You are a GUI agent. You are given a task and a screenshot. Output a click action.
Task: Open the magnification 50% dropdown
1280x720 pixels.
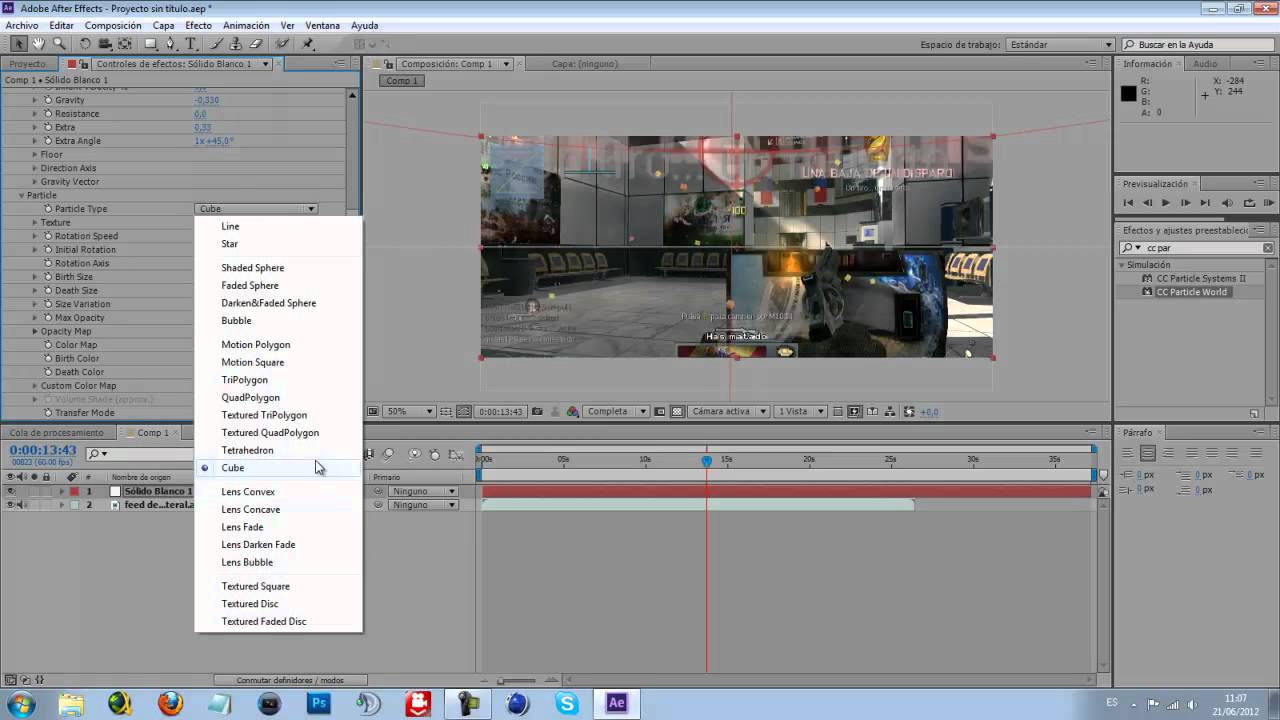click(x=410, y=411)
